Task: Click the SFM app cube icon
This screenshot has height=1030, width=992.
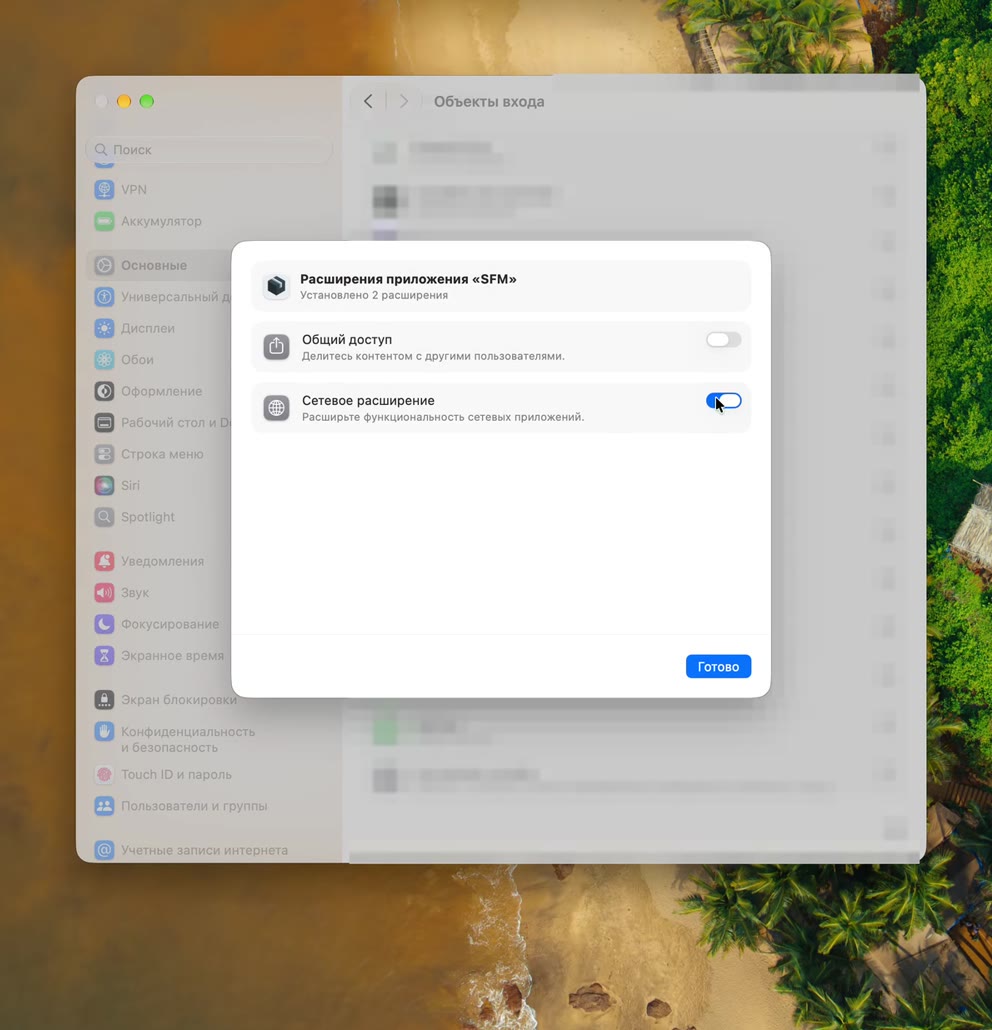Action: pyautogui.click(x=277, y=286)
